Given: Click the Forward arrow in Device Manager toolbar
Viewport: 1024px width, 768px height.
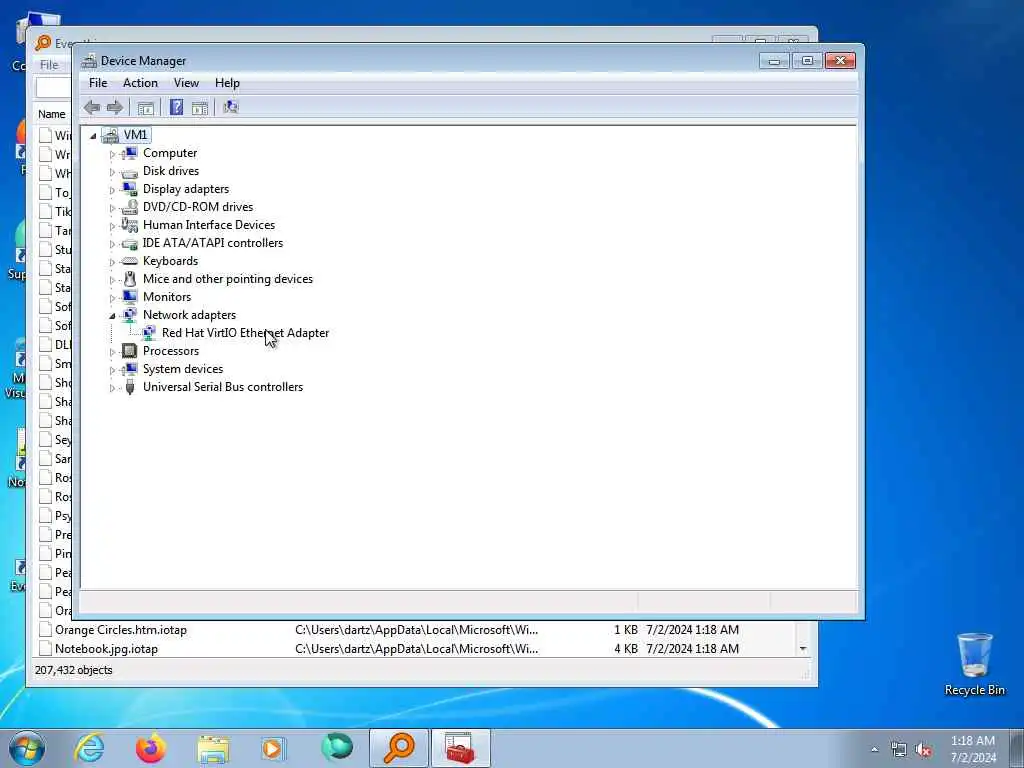Looking at the screenshot, I should pyautogui.click(x=115, y=107).
